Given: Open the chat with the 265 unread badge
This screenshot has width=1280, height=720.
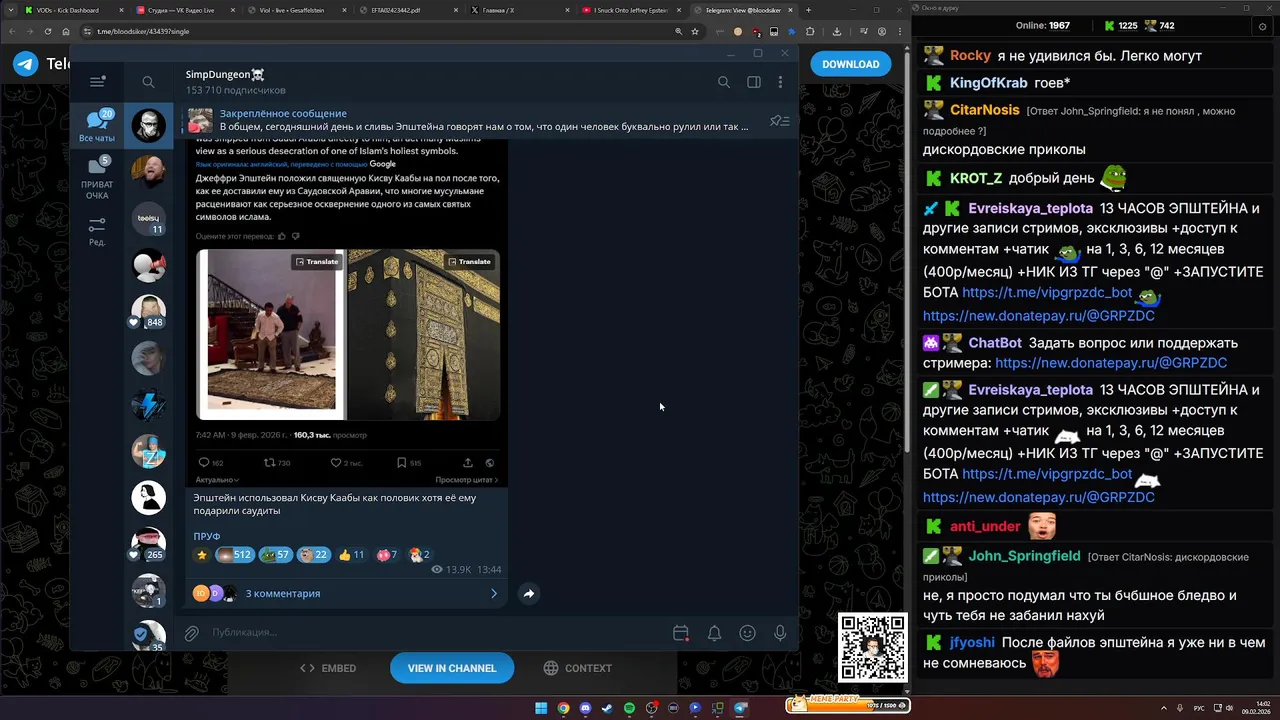Looking at the screenshot, I should coord(148,544).
